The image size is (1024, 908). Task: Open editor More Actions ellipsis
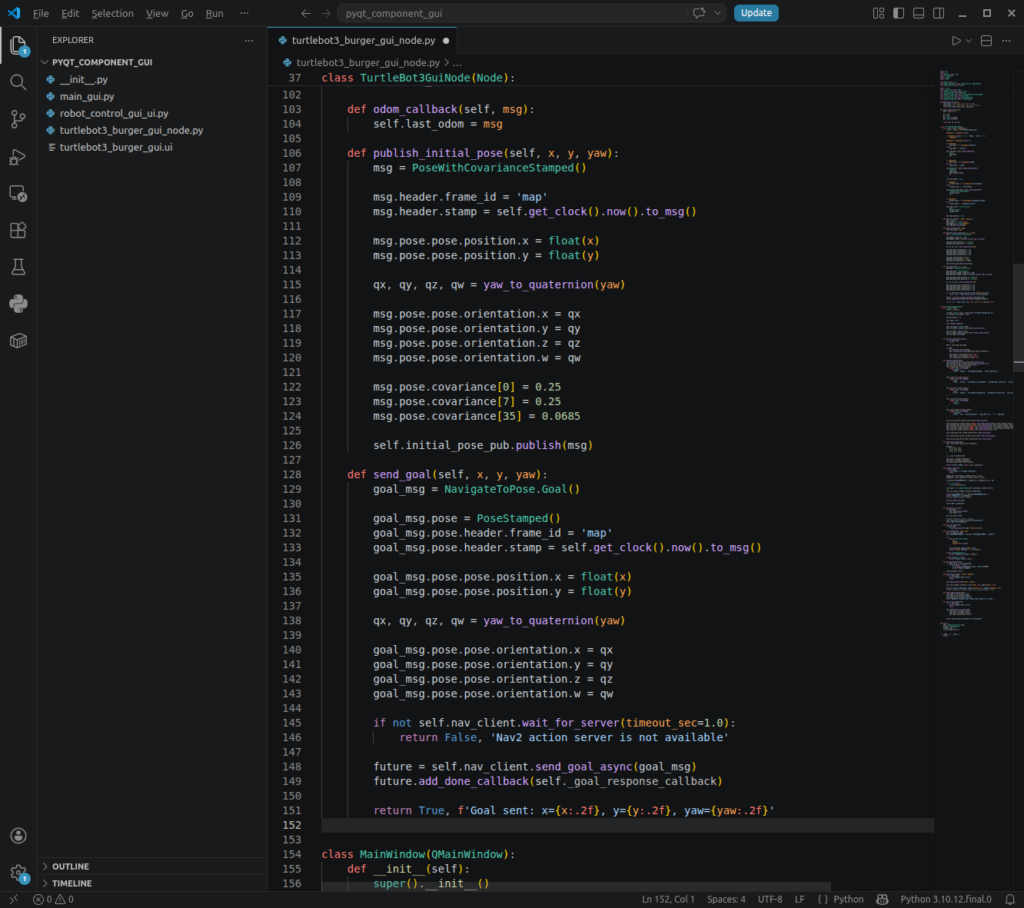1006,41
